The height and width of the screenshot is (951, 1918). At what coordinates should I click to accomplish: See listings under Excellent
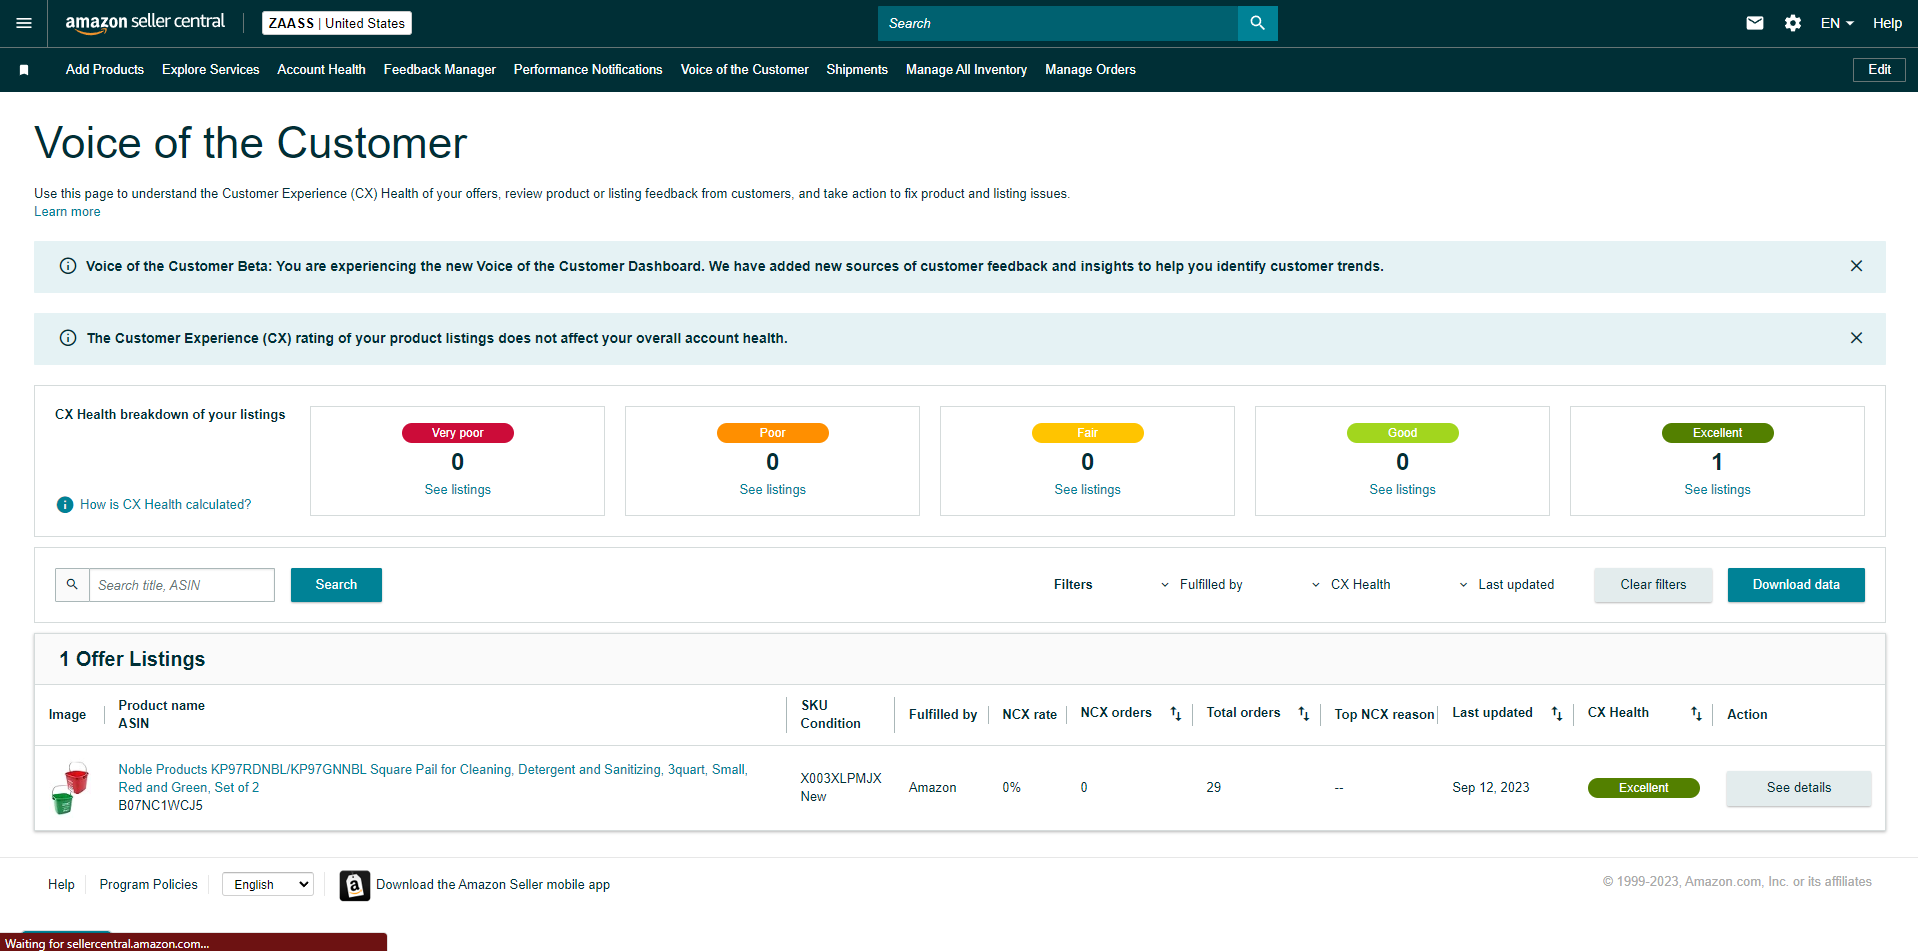pyautogui.click(x=1718, y=490)
